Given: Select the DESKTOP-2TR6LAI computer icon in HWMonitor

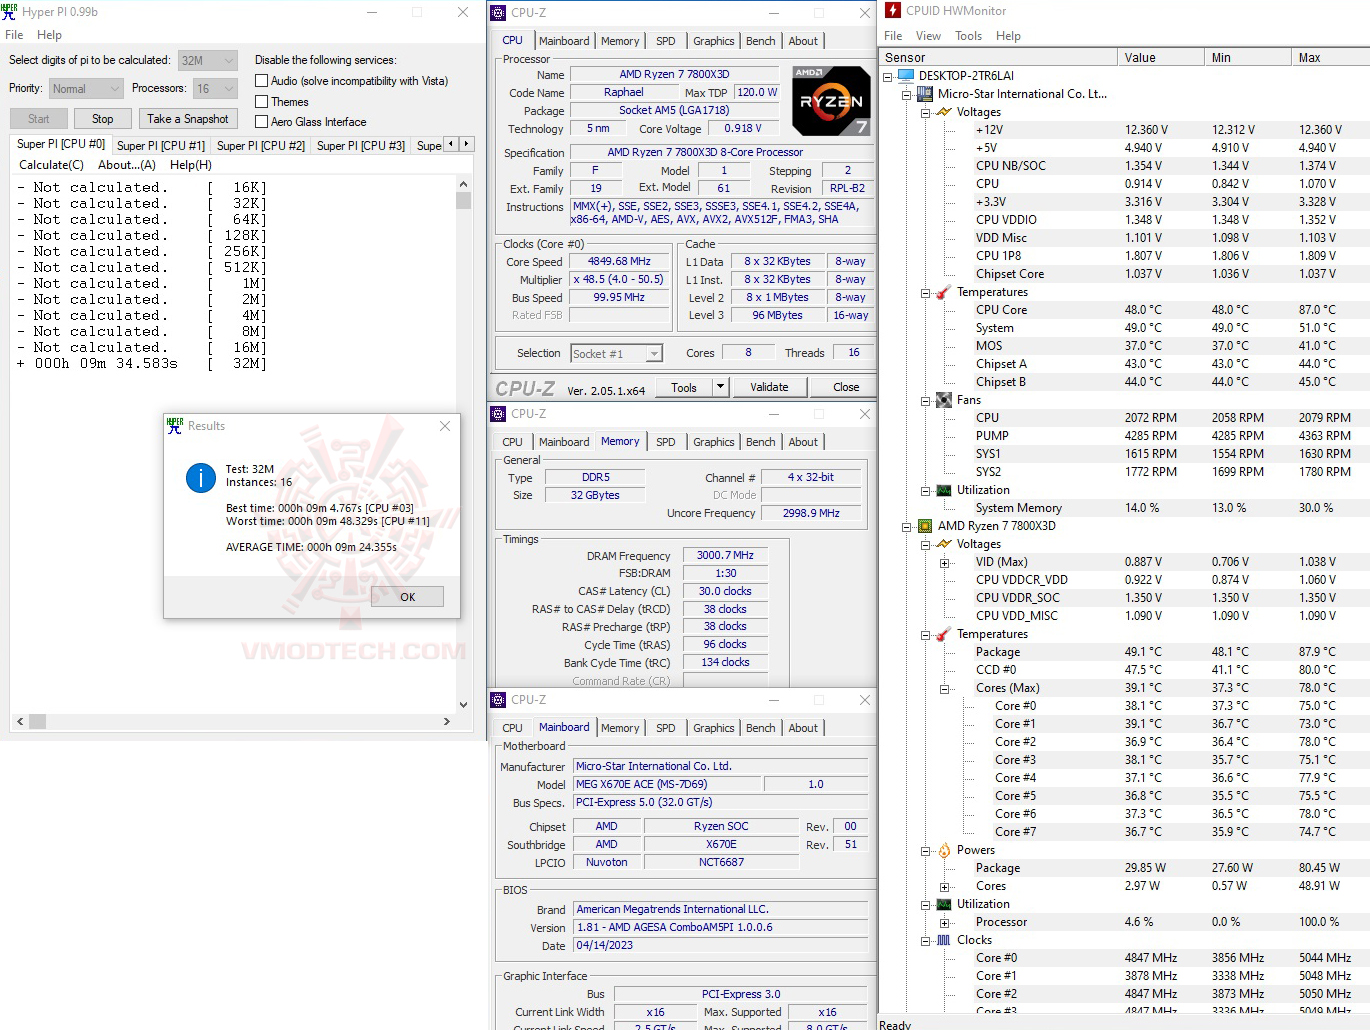Looking at the screenshot, I should coord(906,76).
